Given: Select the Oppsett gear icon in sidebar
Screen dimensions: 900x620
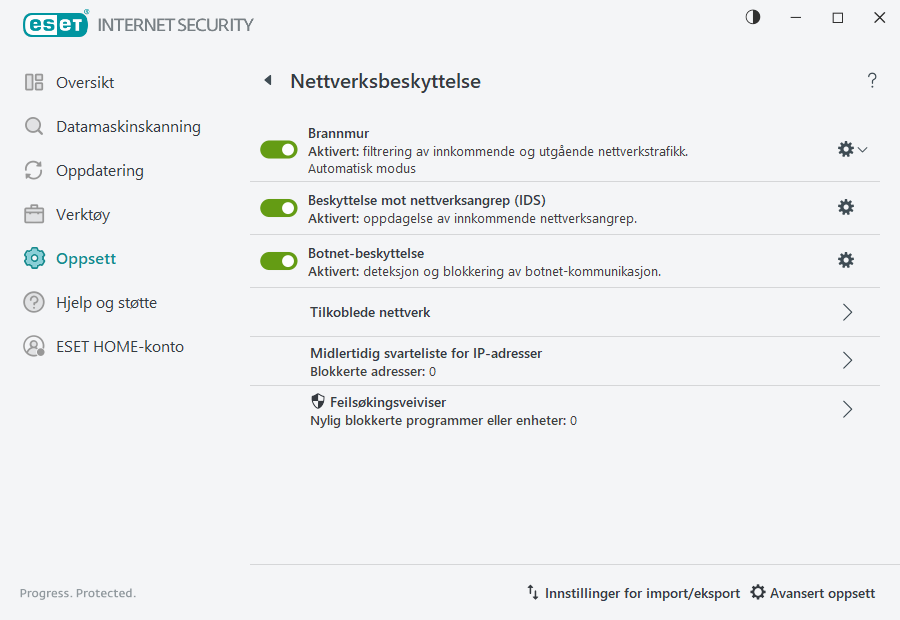Looking at the screenshot, I should [33, 258].
